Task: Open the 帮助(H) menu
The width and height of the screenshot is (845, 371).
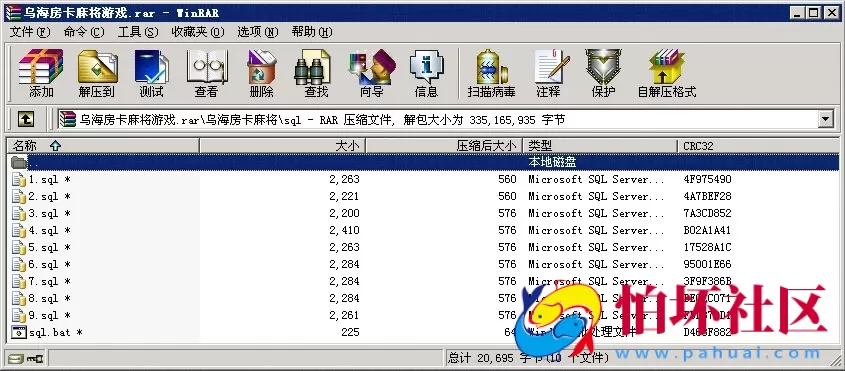Action: click(x=312, y=32)
